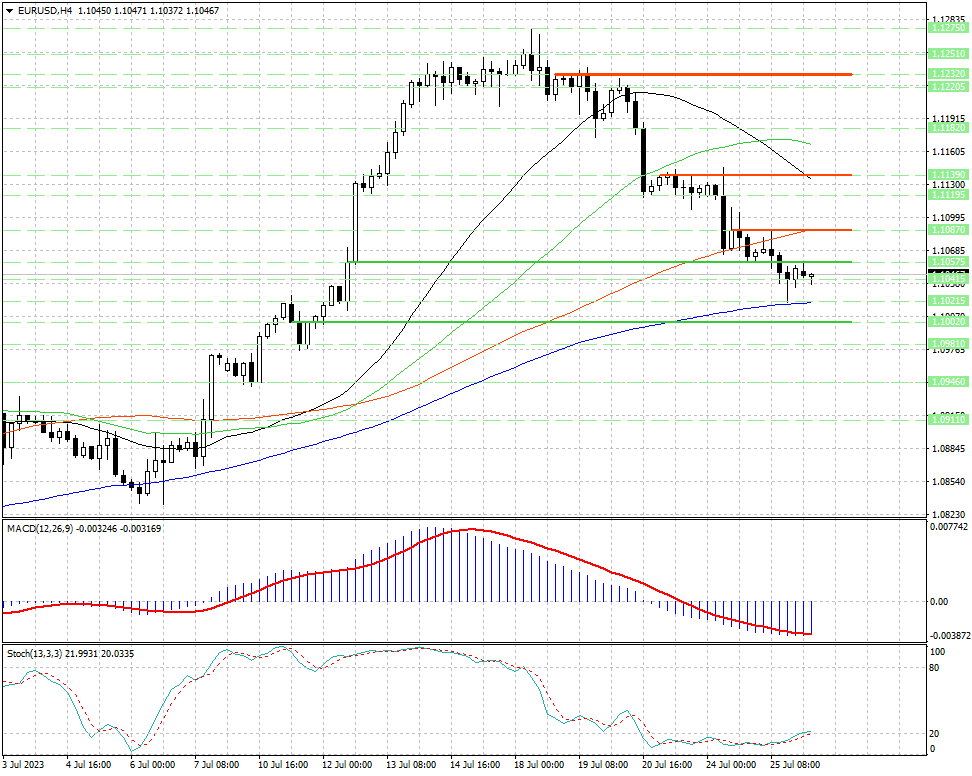Click the 19 Jul 08:00 time axis label
Screen dimensions: 972x776
[603, 764]
